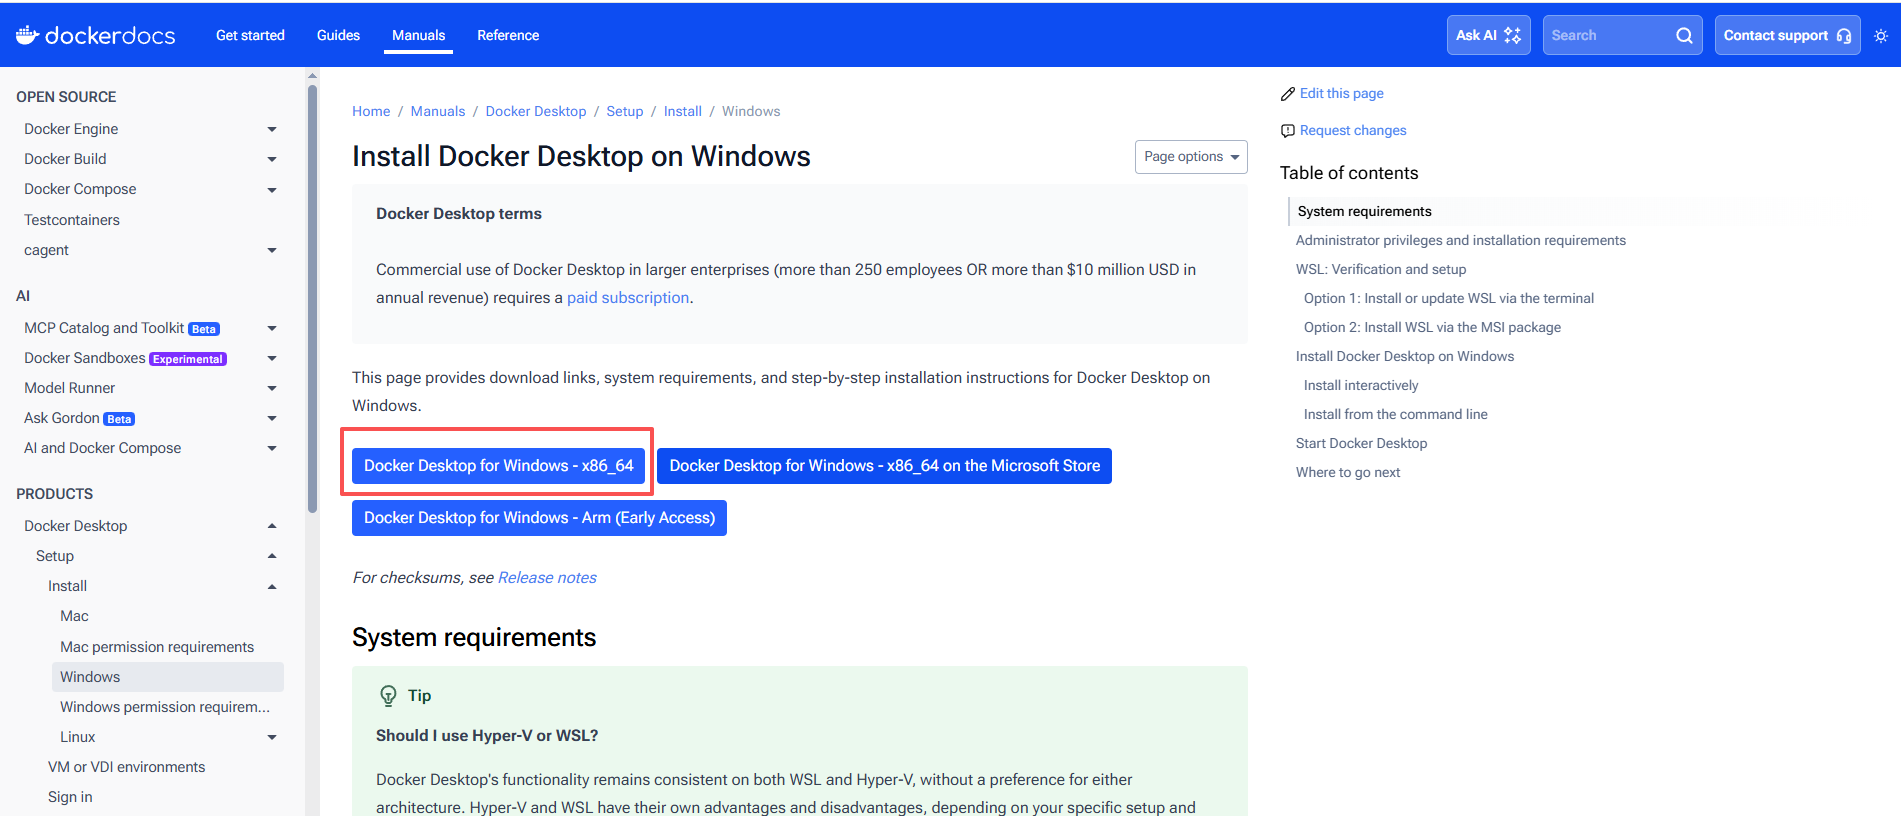This screenshot has width=1901, height=816.
Task: Click Edit this page link
Action: 1342,93
